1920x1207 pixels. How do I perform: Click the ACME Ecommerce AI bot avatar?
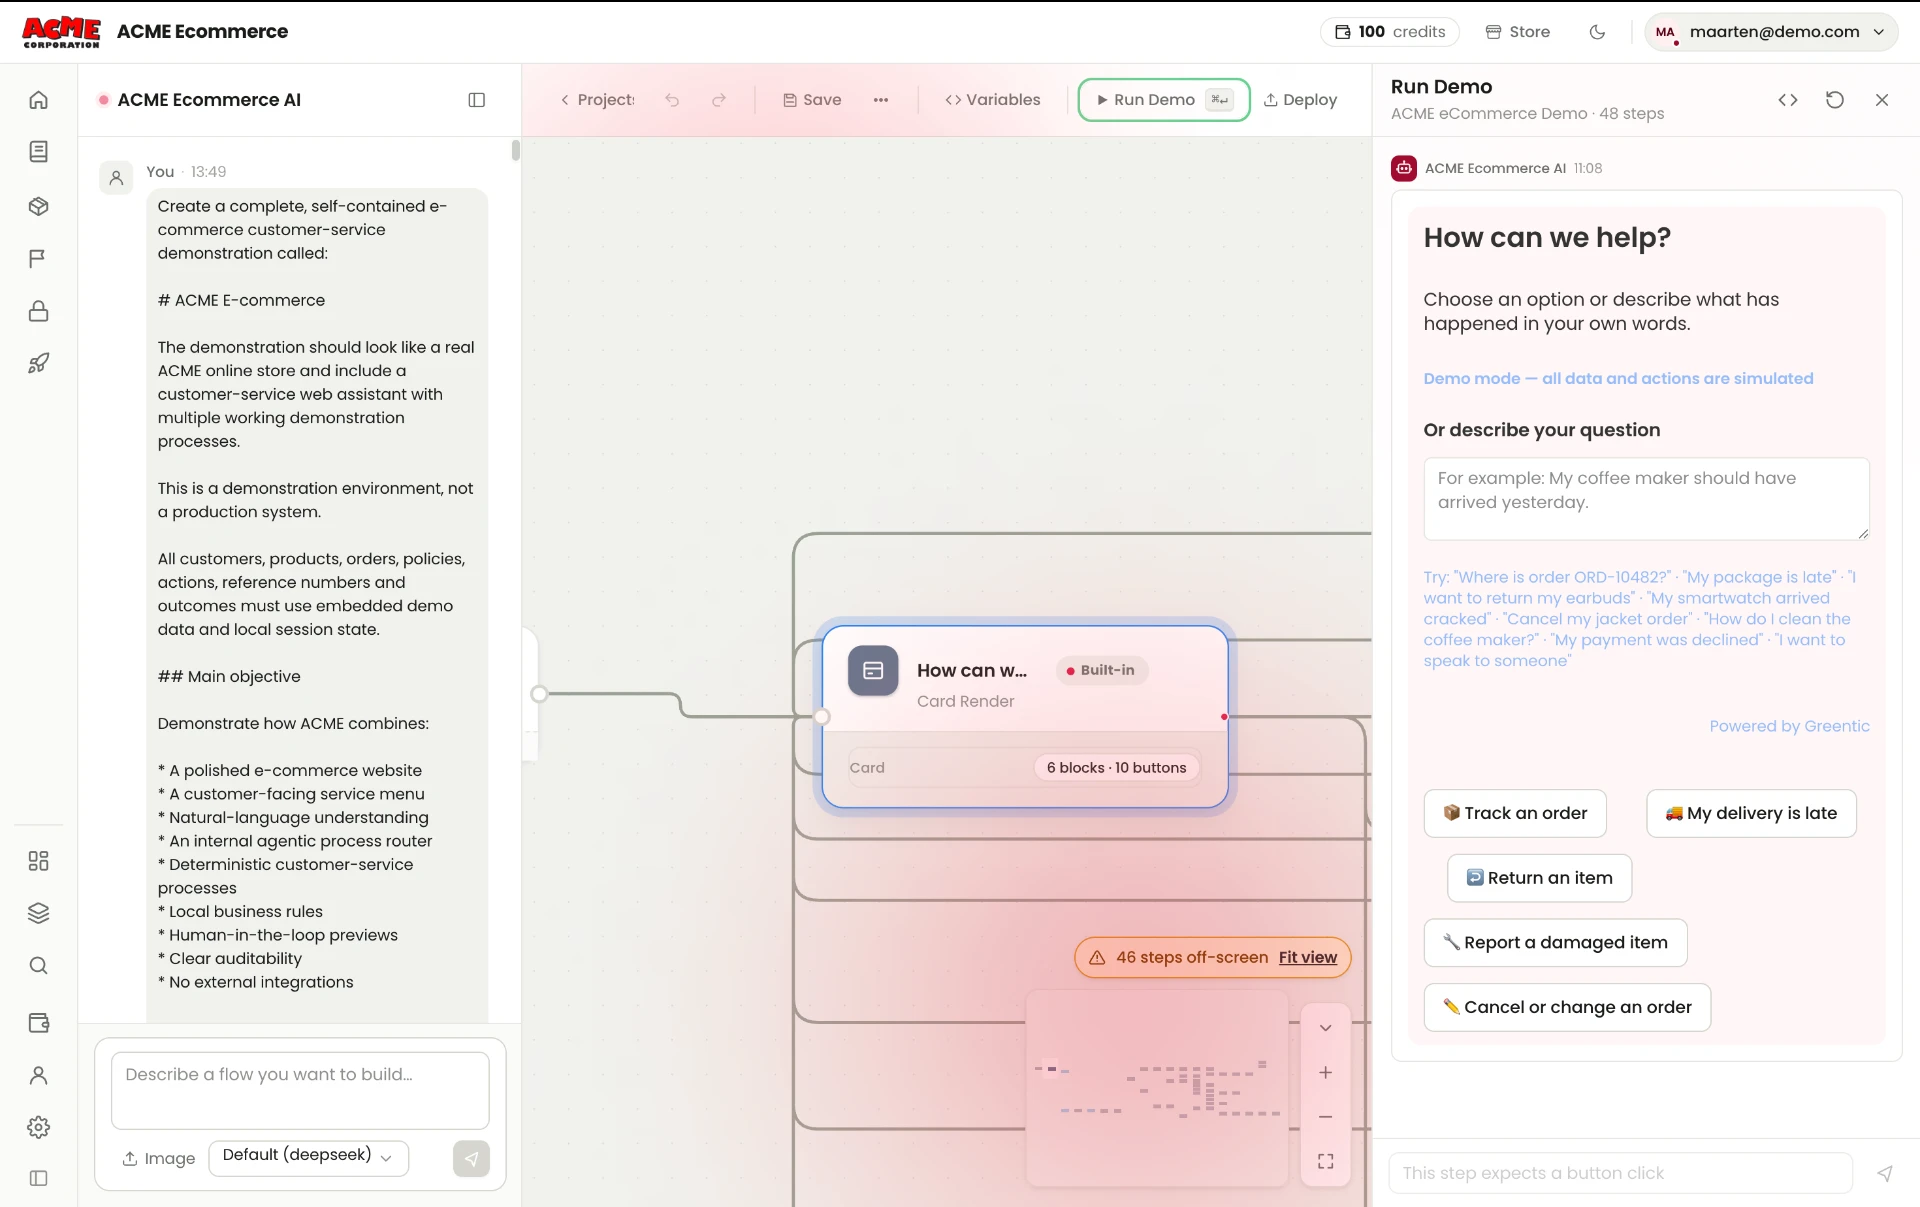tap(1404, 168)
